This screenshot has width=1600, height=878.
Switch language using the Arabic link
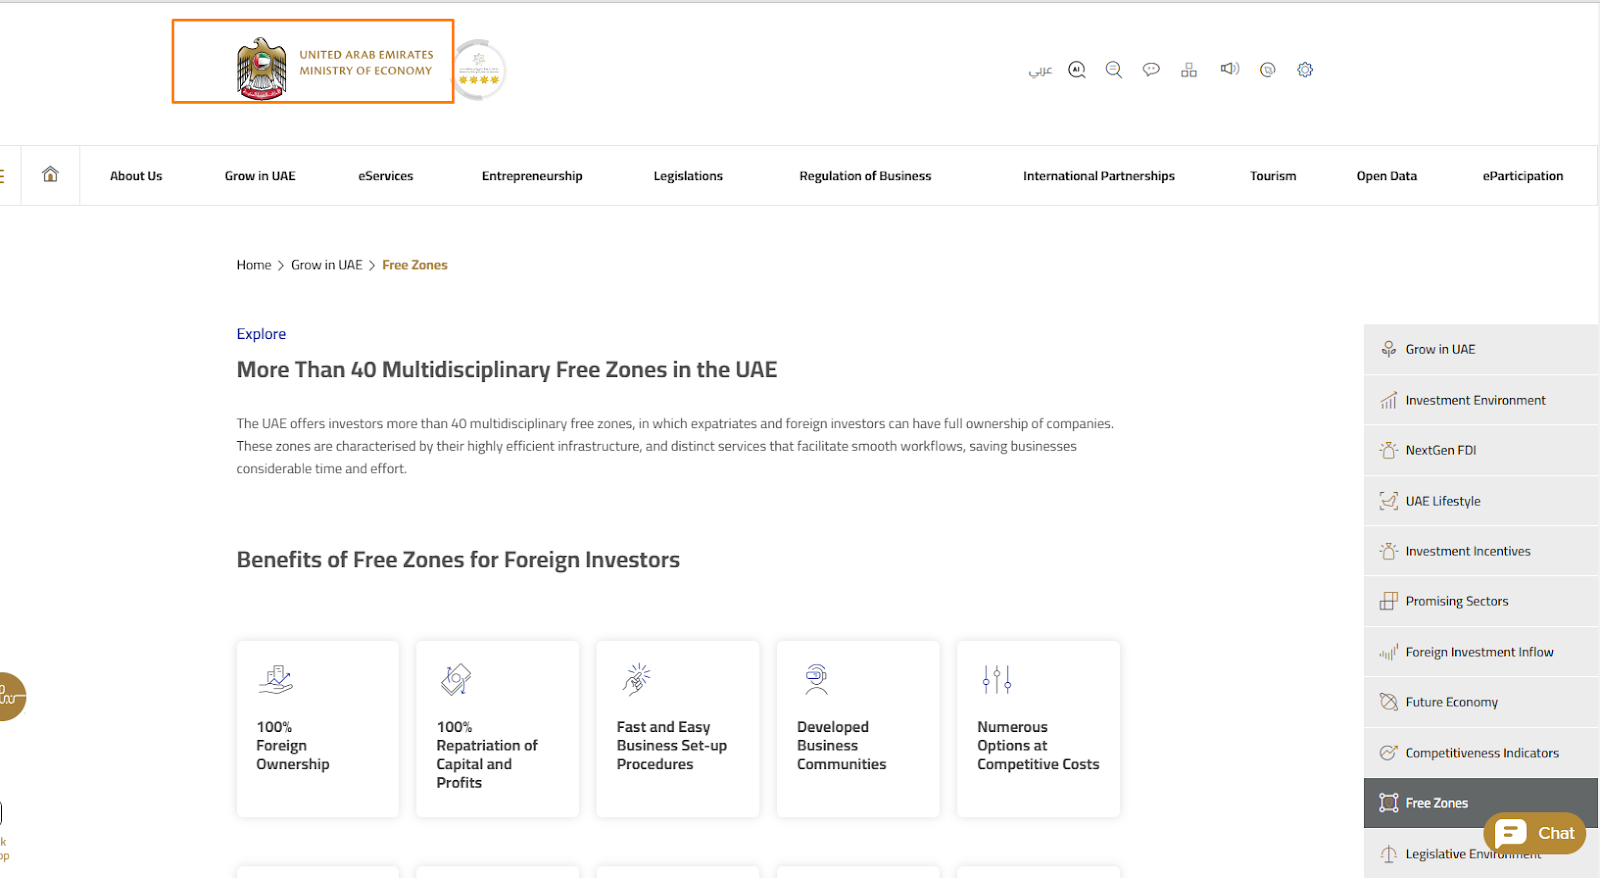pyautogui.click(x=1040, y=70)
